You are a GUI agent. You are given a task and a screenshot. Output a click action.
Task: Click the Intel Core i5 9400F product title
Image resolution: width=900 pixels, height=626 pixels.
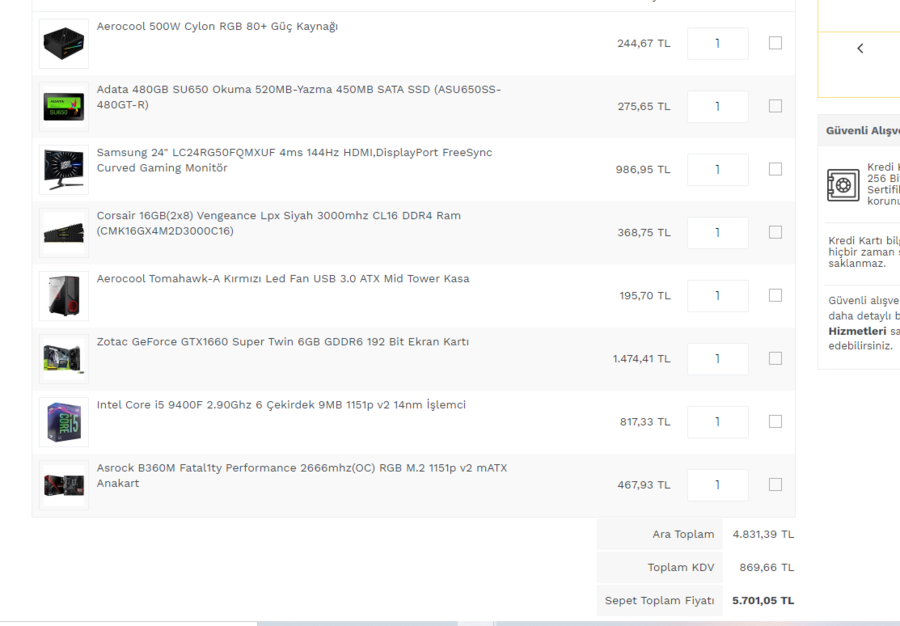(280, 405)
